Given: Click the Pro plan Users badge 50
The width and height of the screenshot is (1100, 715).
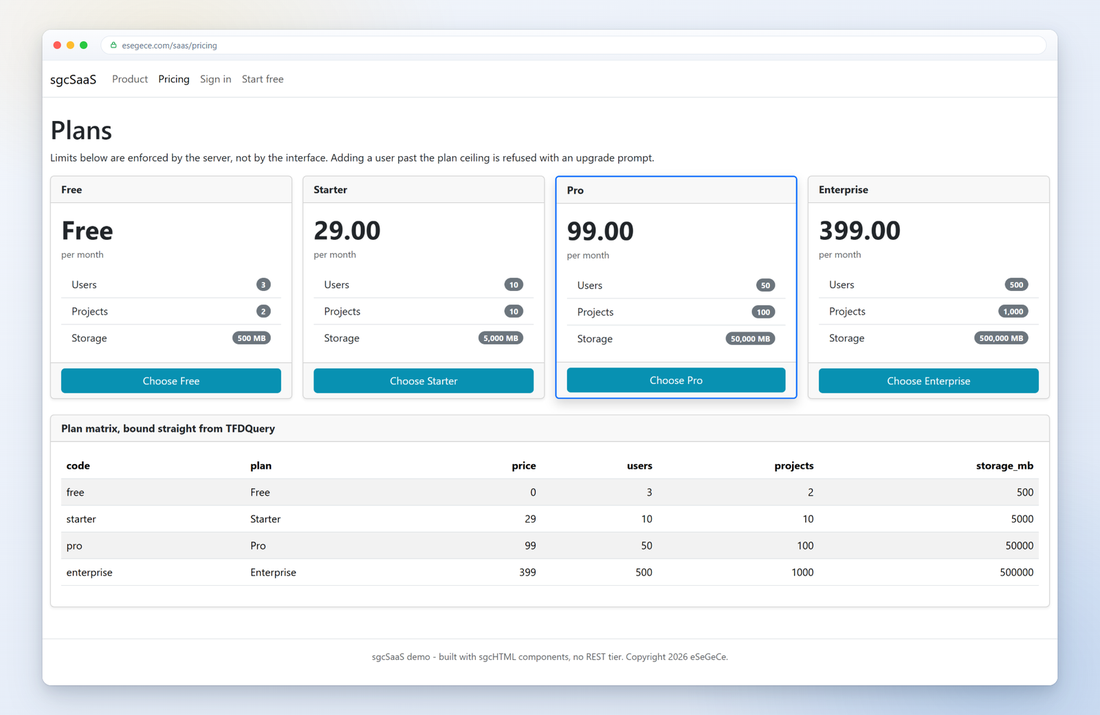Looking at the screenshot, I should coord(765,286).
